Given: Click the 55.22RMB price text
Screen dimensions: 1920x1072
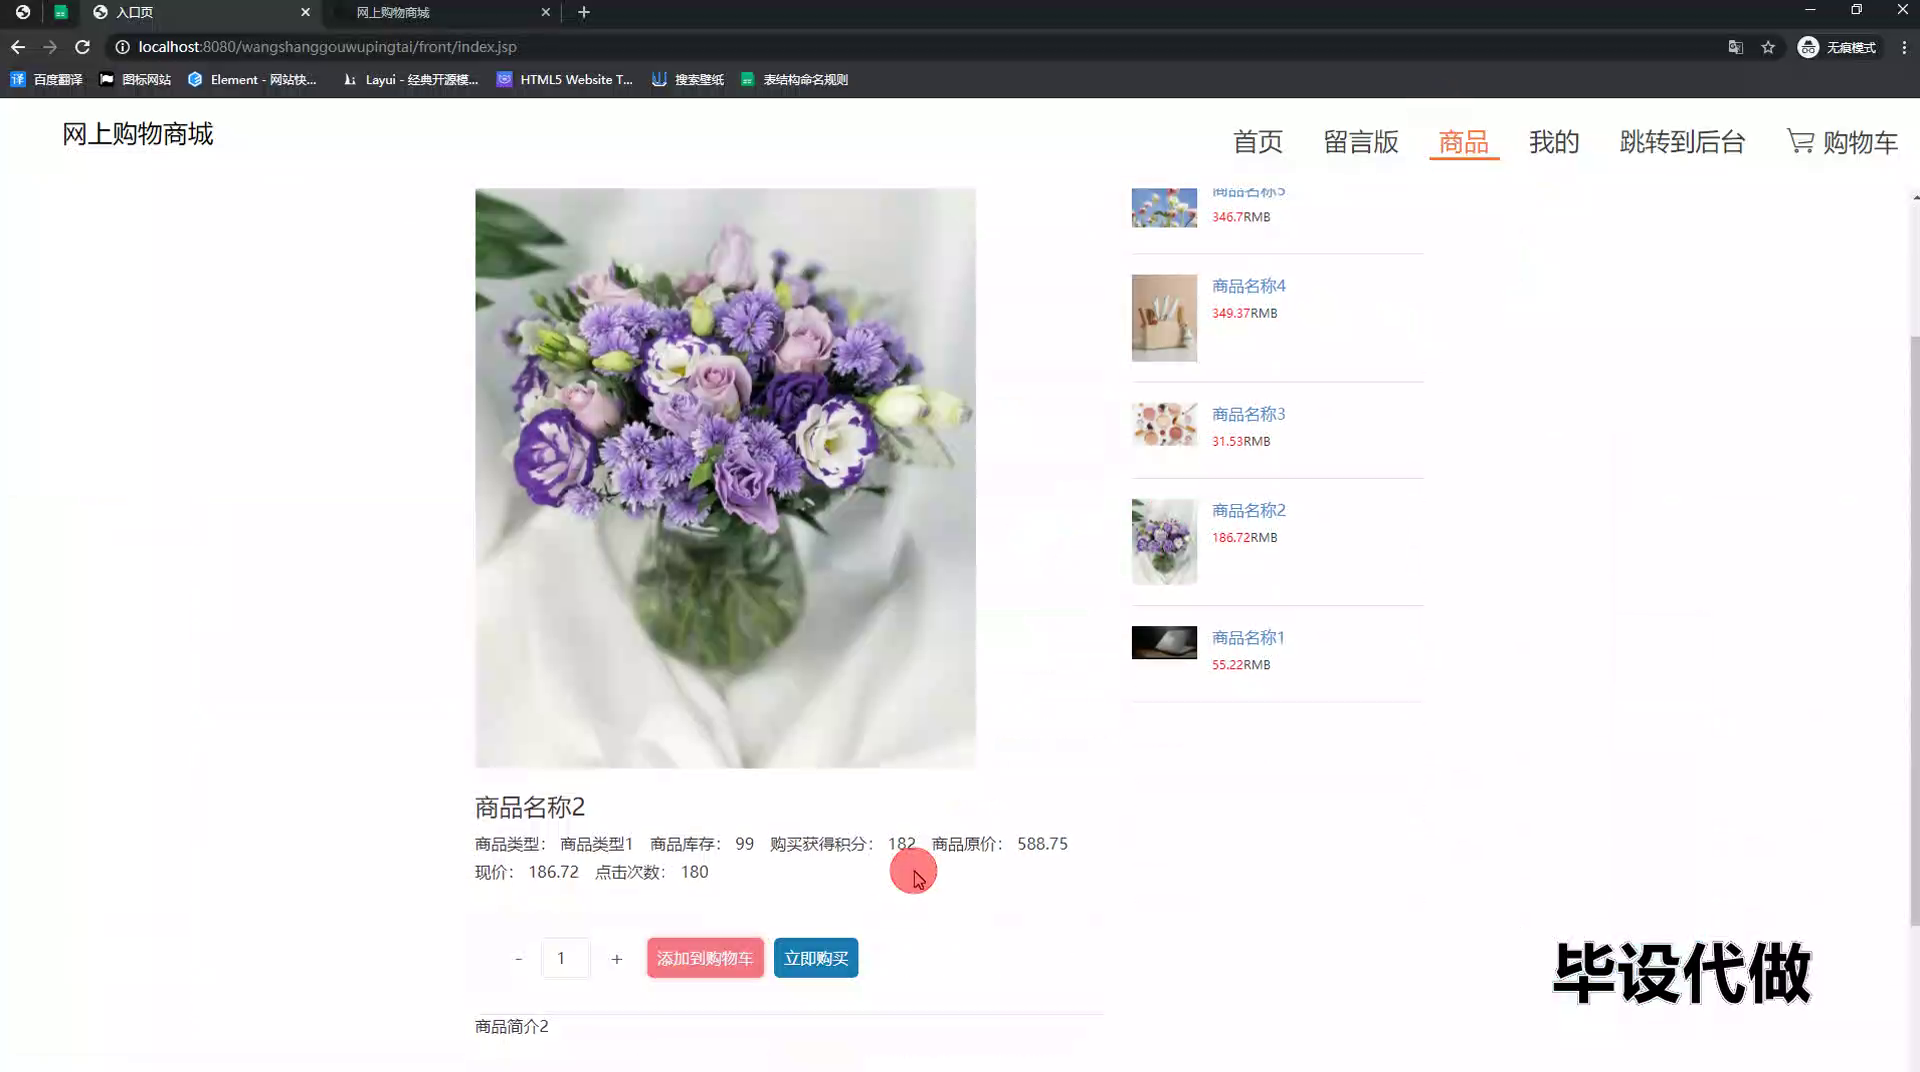Looking at the screenshot, I should [x=1241, y=665].
